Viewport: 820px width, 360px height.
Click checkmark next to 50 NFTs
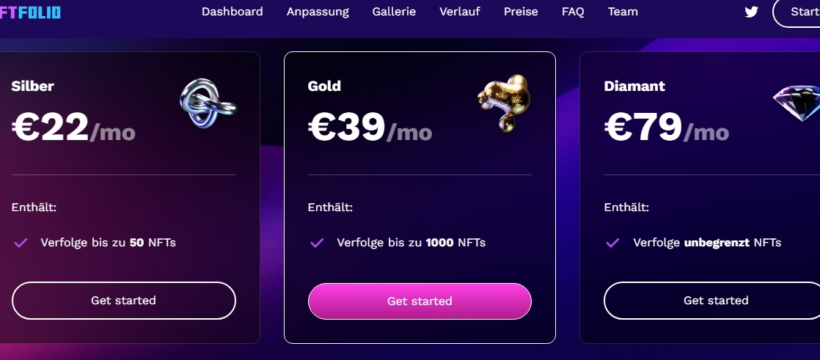(x=20, y=243)
